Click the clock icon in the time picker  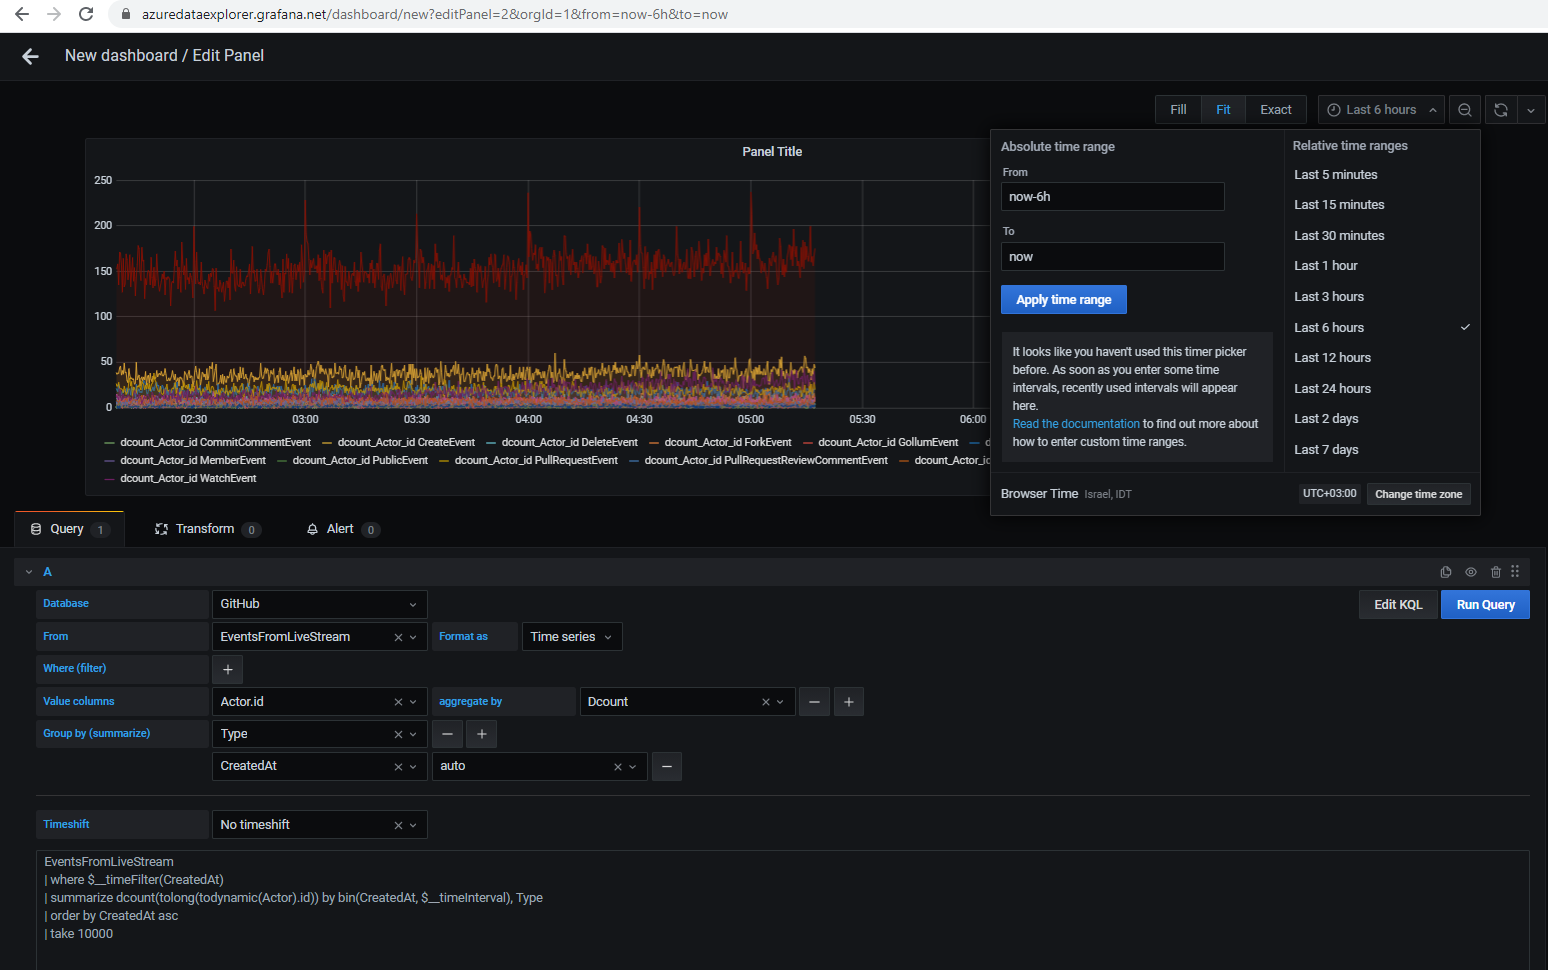[1334, 109]
